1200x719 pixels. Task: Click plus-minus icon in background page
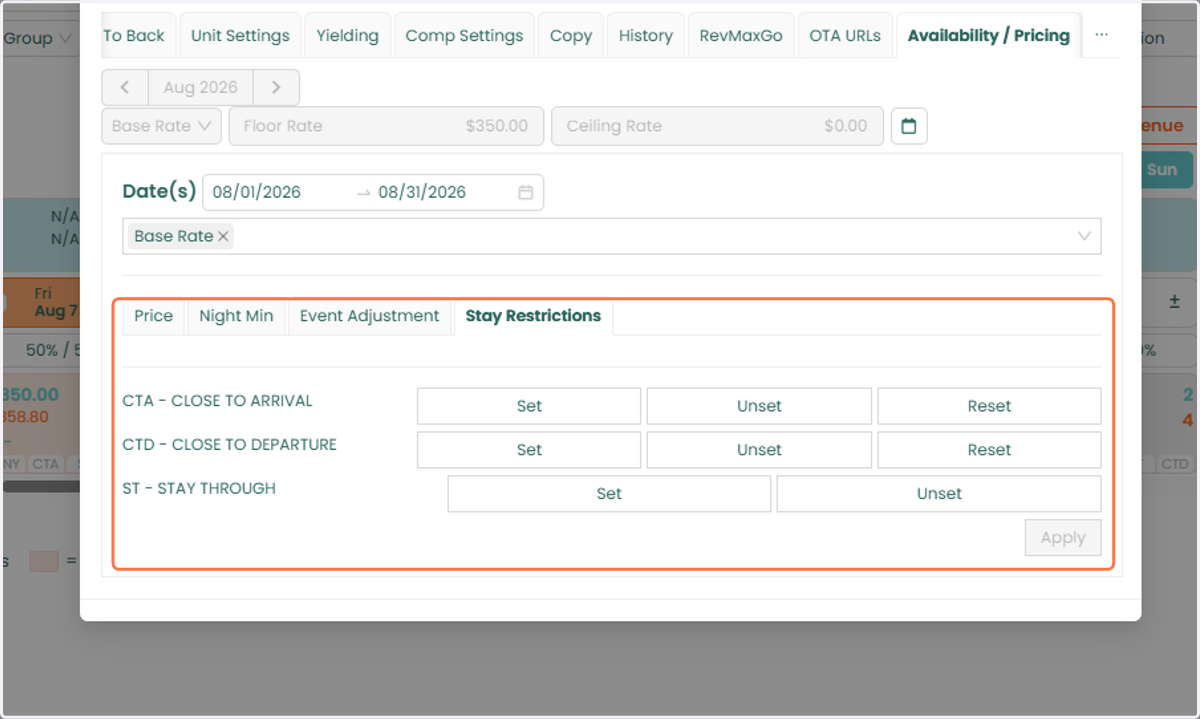(x=1174, y=301)
